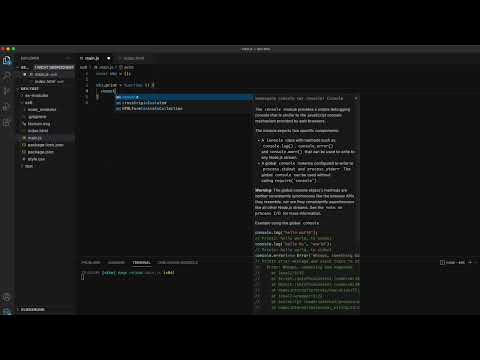
Task: Select main.js in Open Editors list
Action: point(46,74)
